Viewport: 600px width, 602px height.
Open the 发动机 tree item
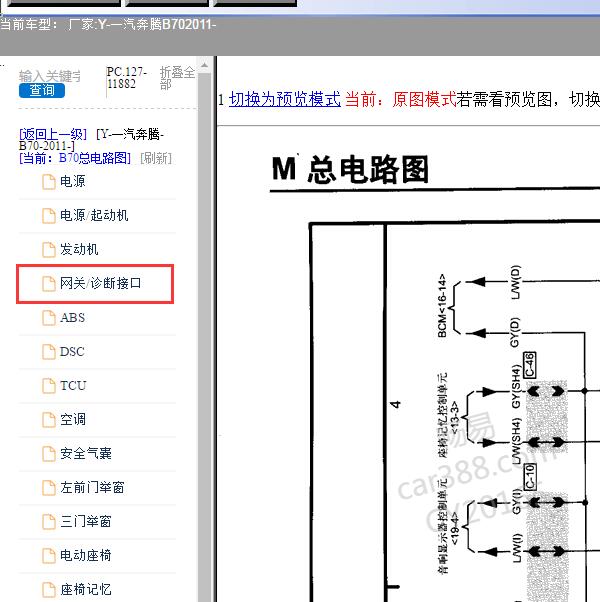pos(79,249)
